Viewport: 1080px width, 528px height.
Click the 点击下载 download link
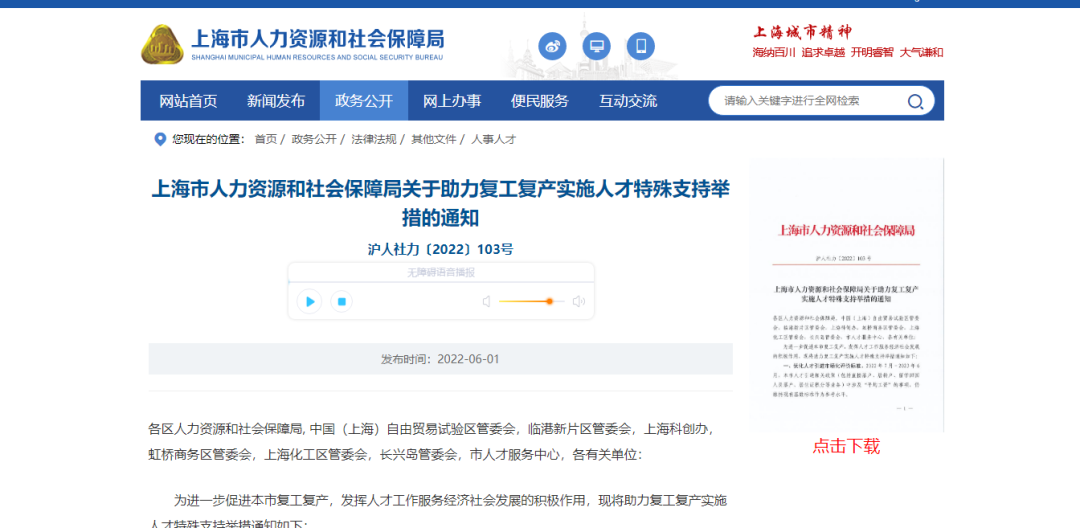(x=846, y=446)
